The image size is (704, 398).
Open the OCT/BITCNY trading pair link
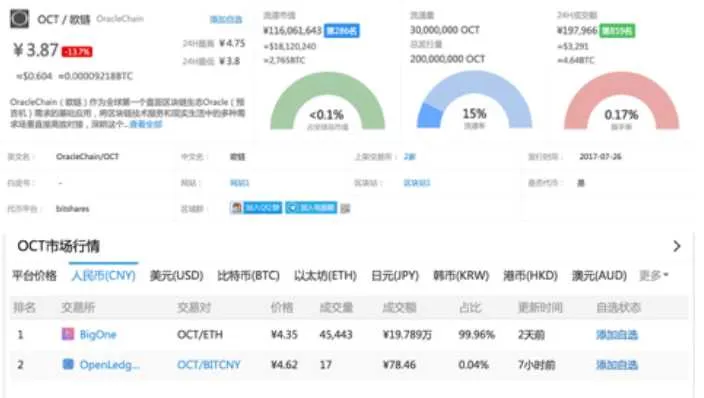click(x=209, y=364)
